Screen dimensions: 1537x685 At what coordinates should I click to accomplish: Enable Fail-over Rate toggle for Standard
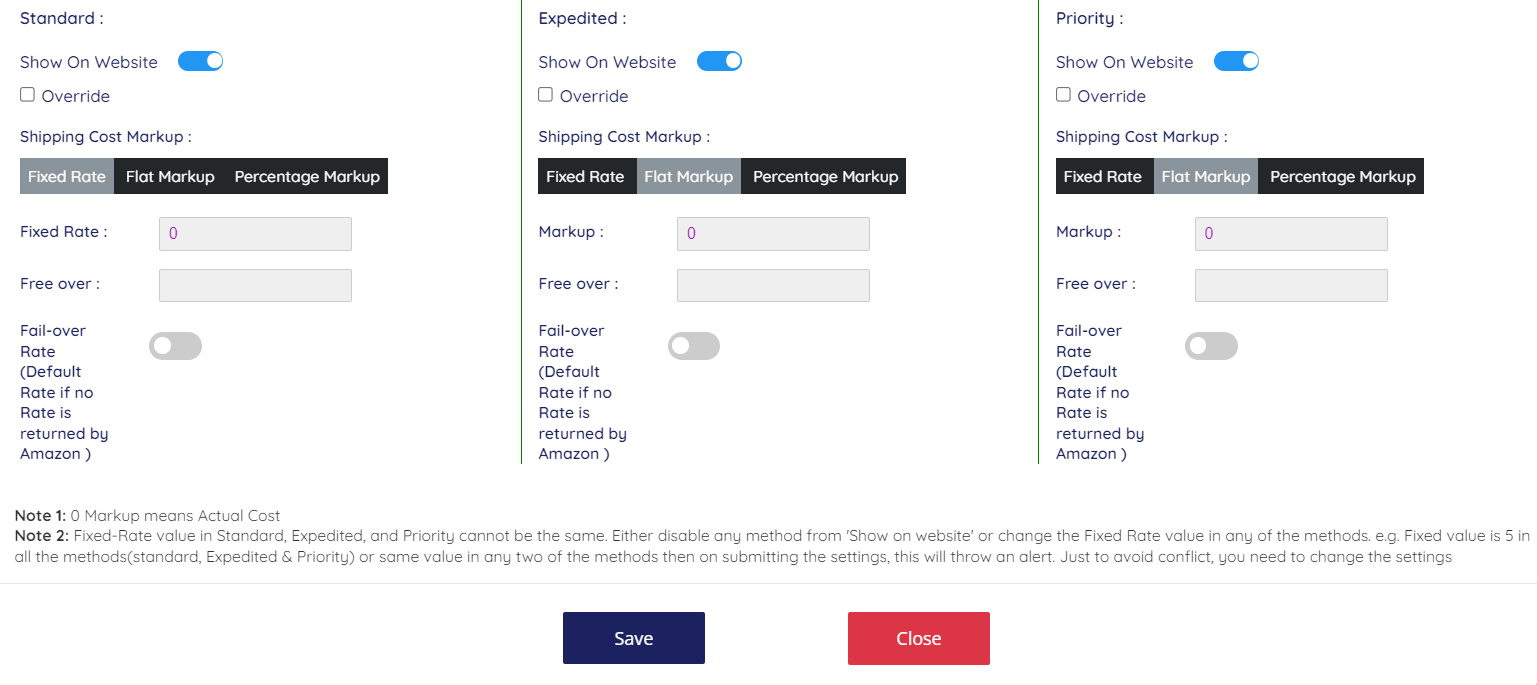click(175, 346)
